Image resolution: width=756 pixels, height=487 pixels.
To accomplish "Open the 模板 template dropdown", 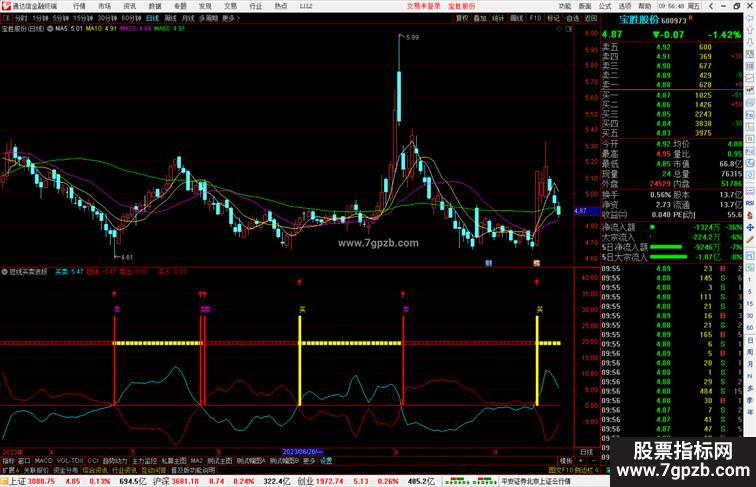I will 566,461.
